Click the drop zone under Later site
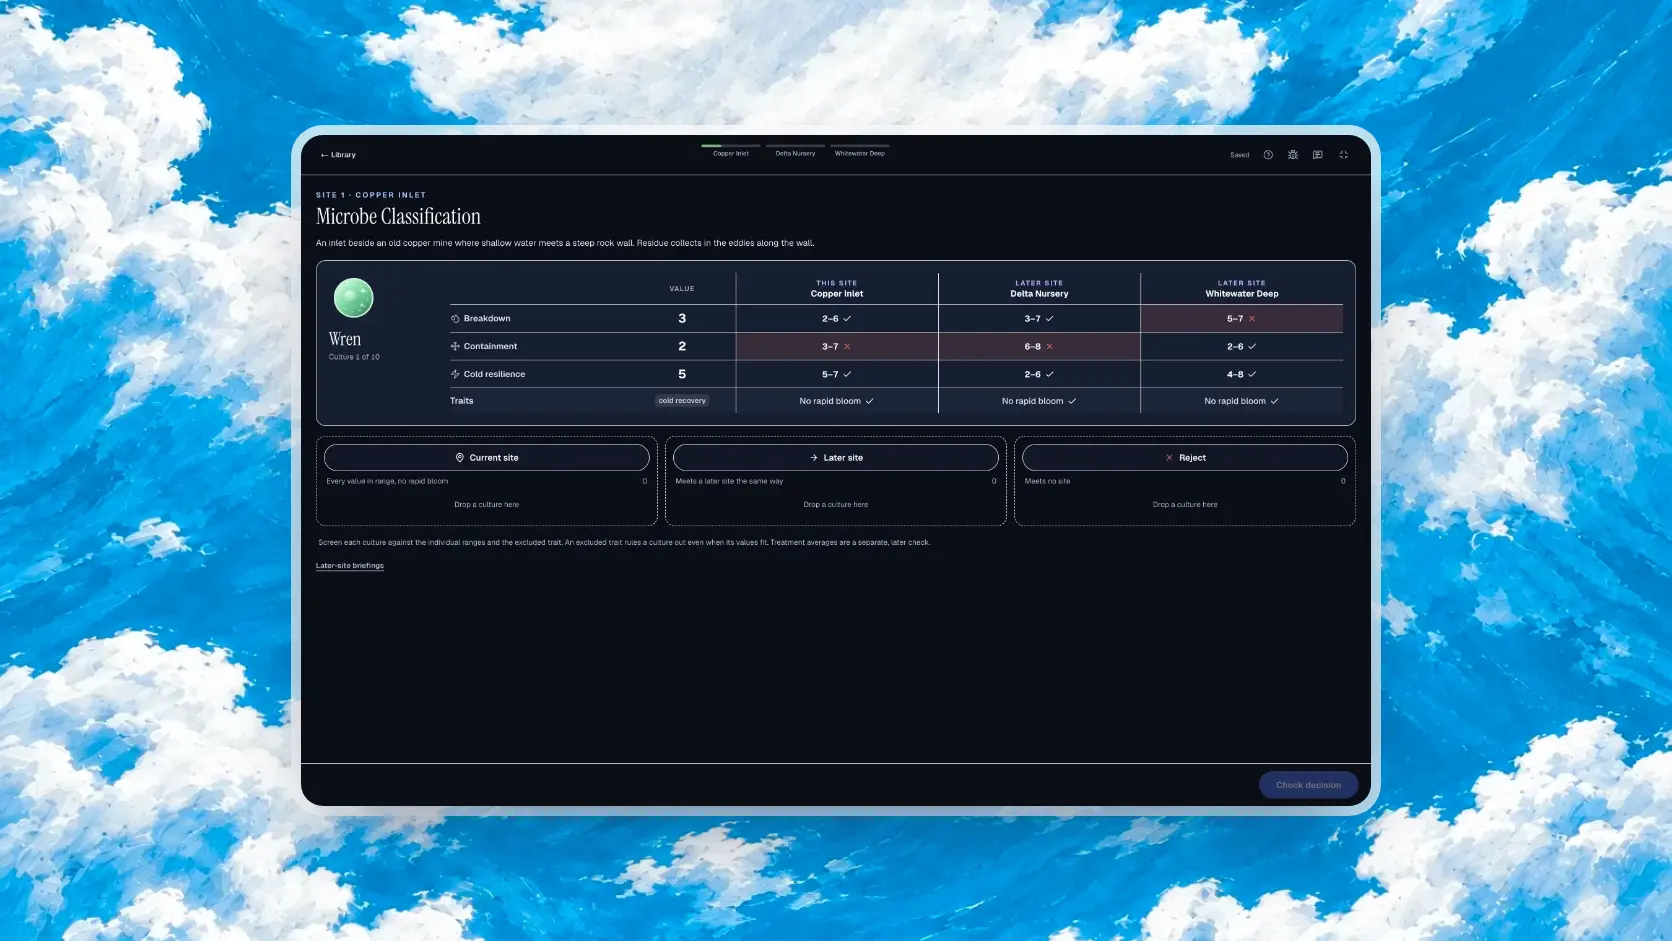The image size is (1672, 941). click(836, 505)
